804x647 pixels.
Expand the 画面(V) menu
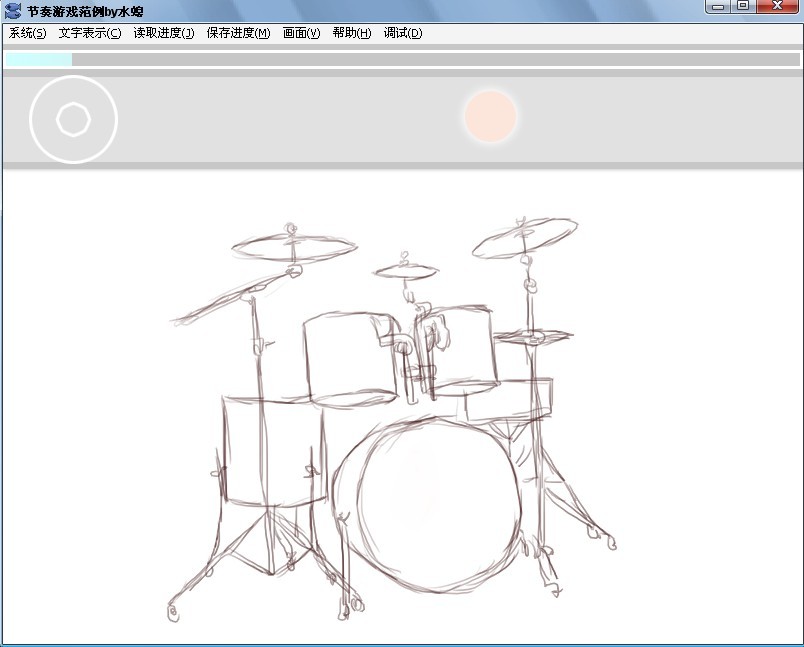pos(301,33)
